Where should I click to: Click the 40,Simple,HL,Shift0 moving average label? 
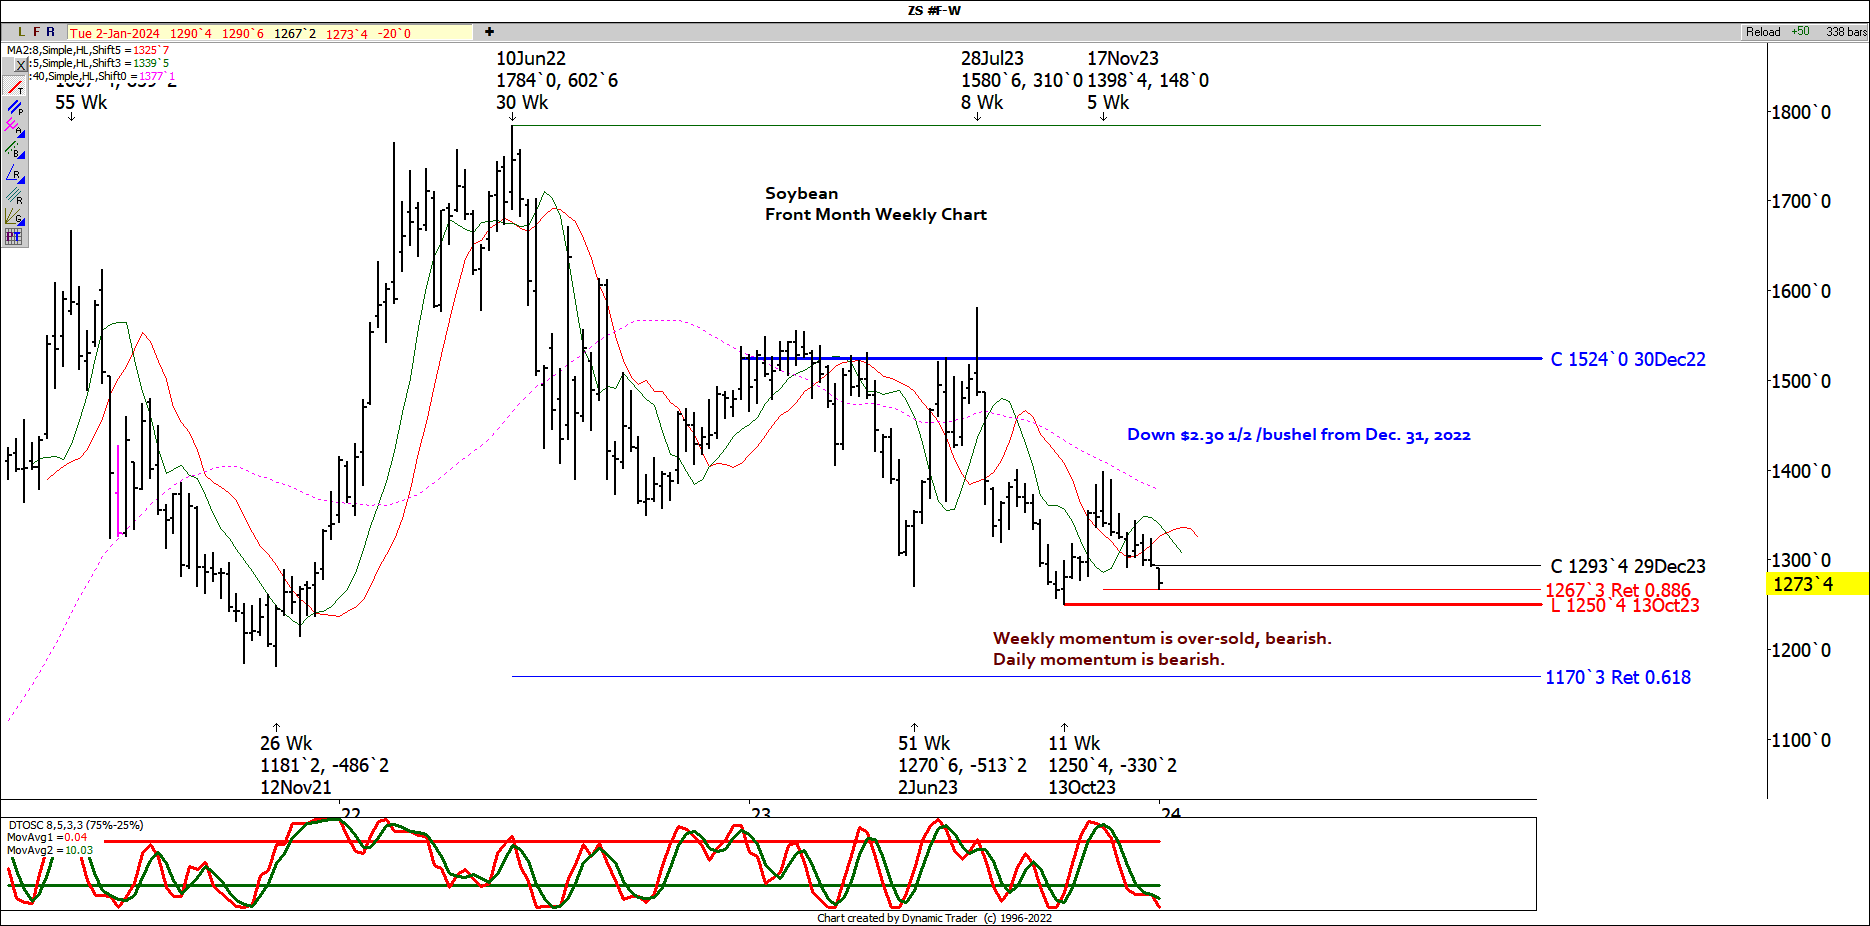click(x=102, y=76)
